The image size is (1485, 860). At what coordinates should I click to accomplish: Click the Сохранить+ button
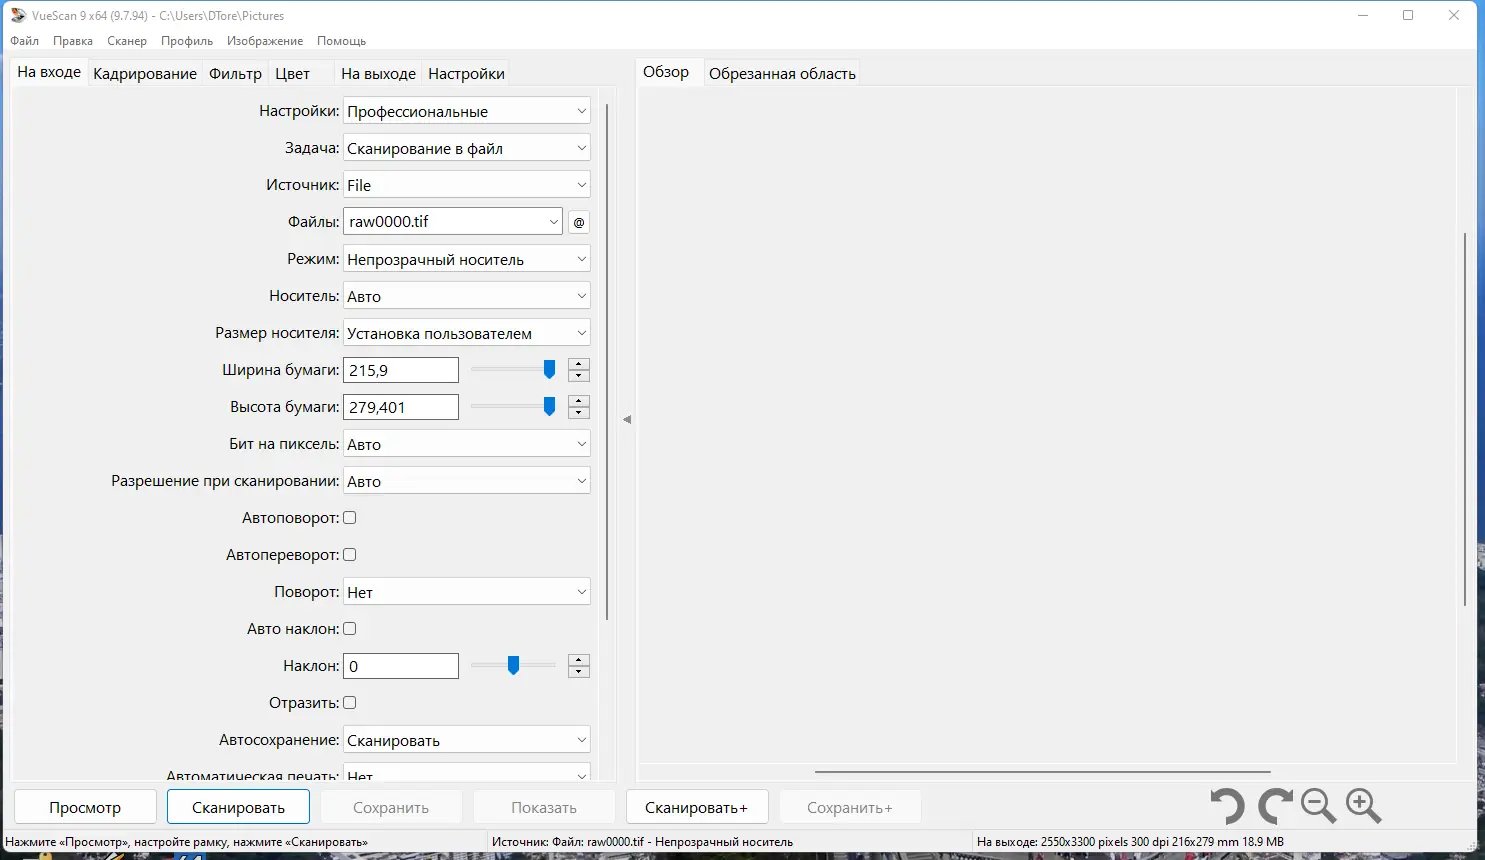[850, 807]
